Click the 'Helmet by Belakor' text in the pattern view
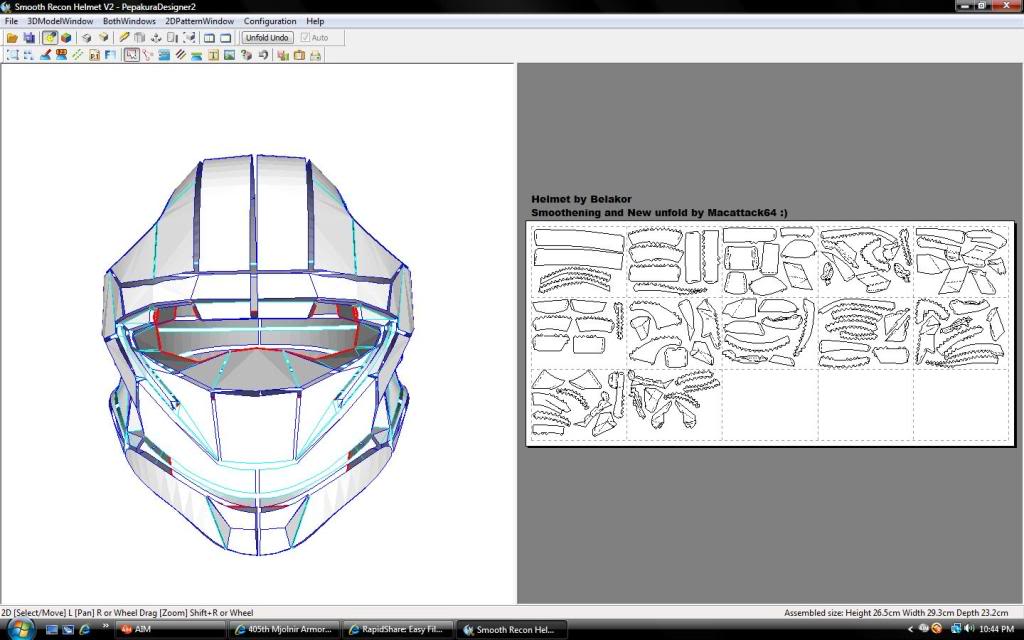The image size is (1024, 640). tap(581, 199)
